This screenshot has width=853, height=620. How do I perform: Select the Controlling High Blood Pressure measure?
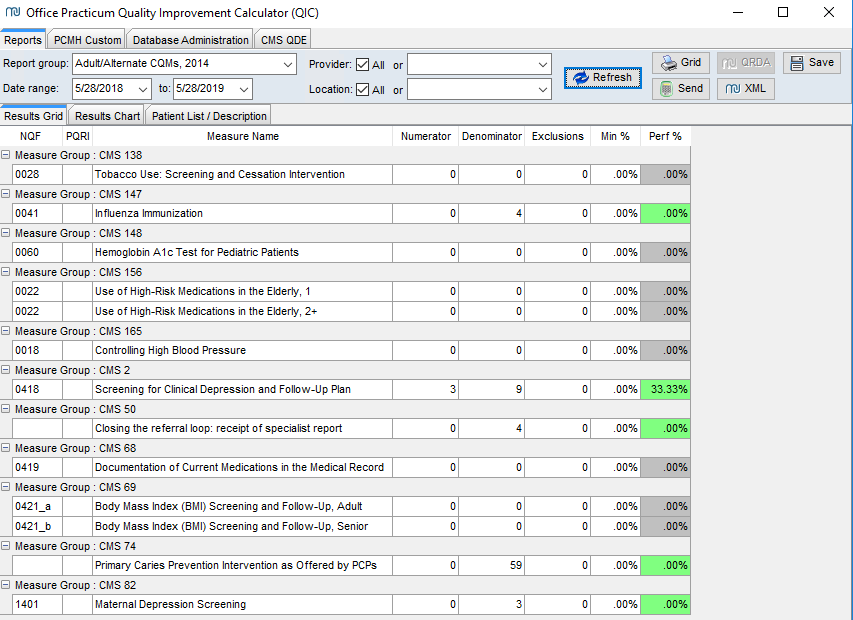(x=351, y=351)
